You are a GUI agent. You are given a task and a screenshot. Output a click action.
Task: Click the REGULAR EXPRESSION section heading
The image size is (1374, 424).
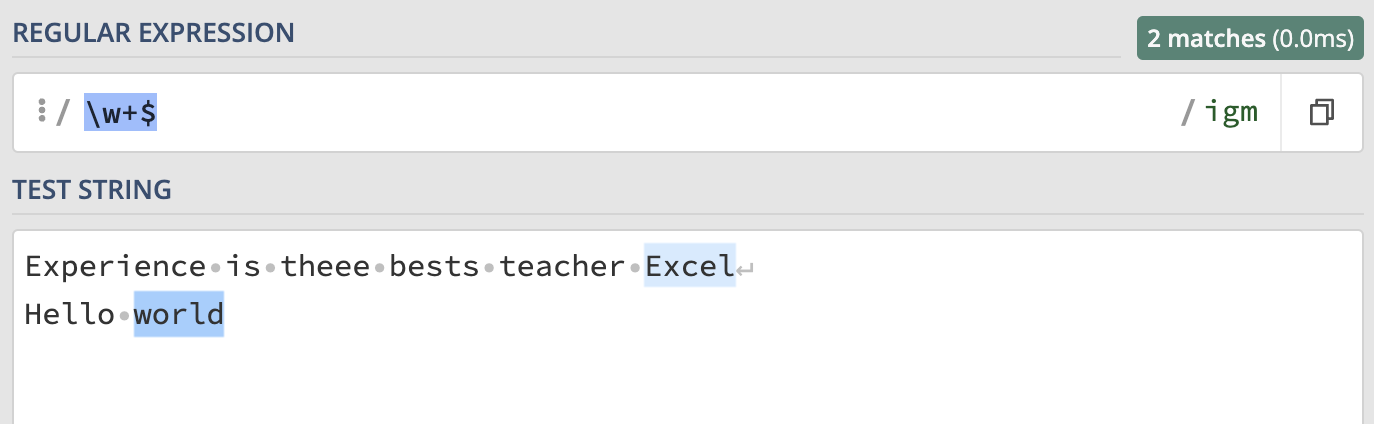[153, 32]
